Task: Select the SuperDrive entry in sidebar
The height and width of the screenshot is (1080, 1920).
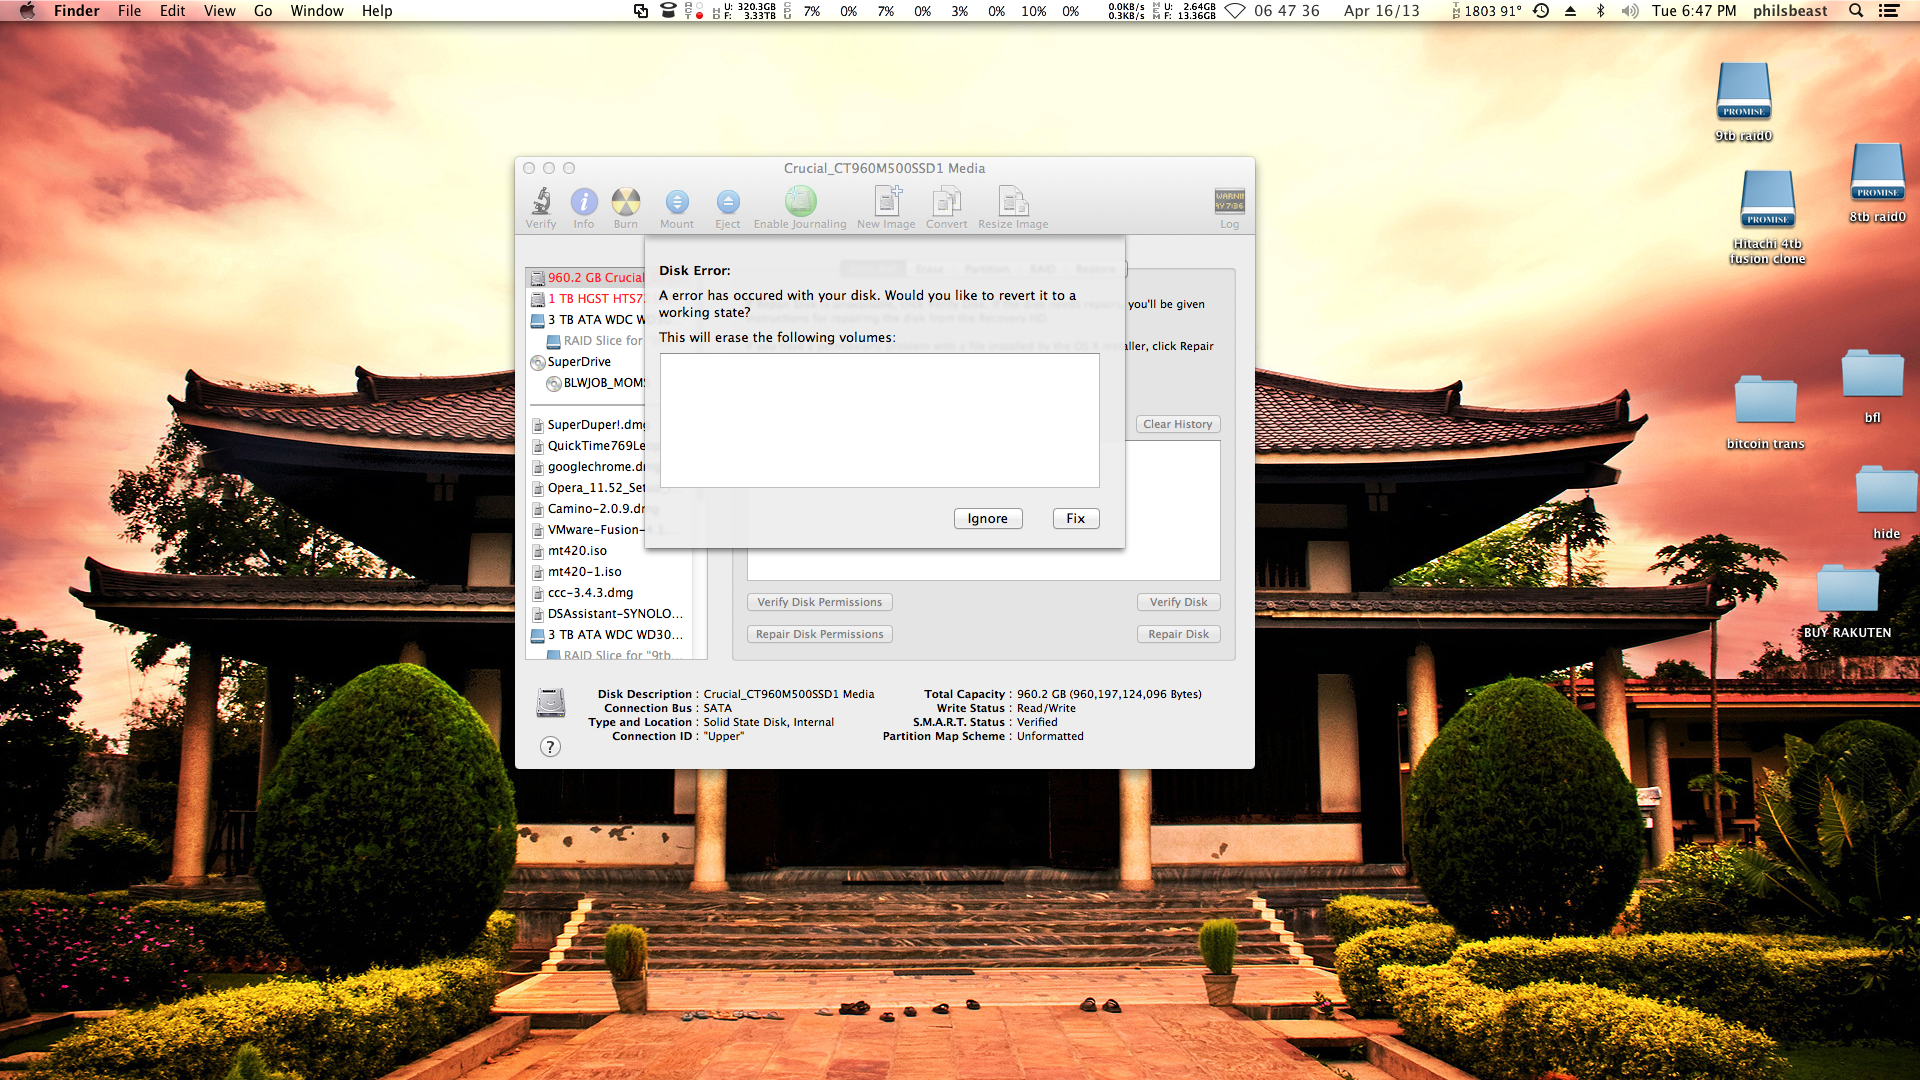Action: (579, 362)
